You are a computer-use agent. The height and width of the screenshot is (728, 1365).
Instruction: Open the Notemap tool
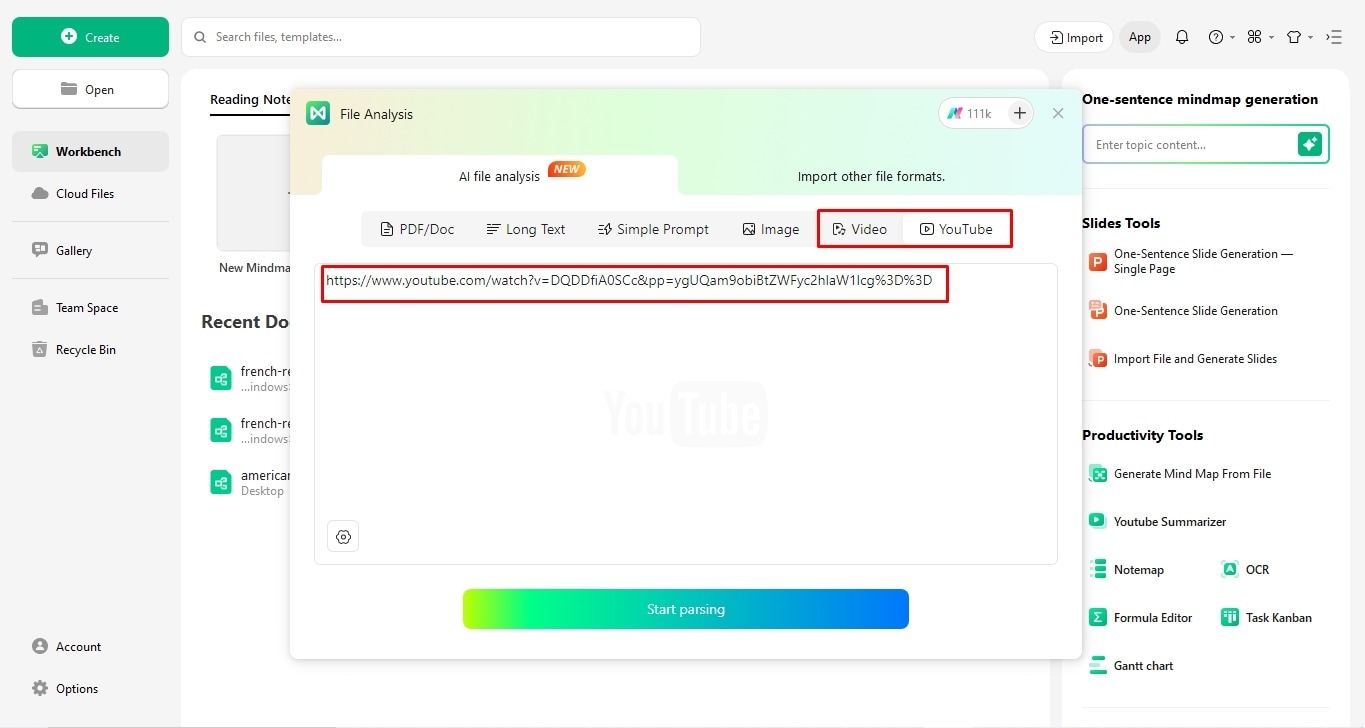pyautogui.click(x=1128, y=570)
